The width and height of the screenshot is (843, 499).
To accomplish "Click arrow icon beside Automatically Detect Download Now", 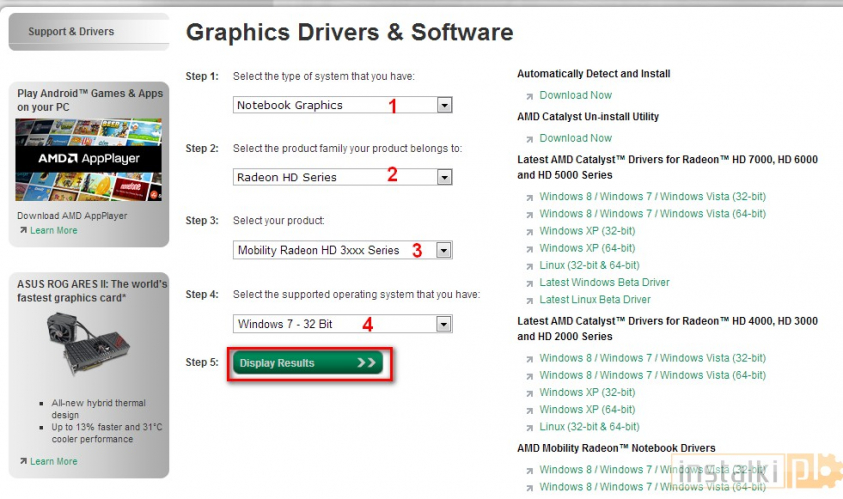I will tap(530, 96).
